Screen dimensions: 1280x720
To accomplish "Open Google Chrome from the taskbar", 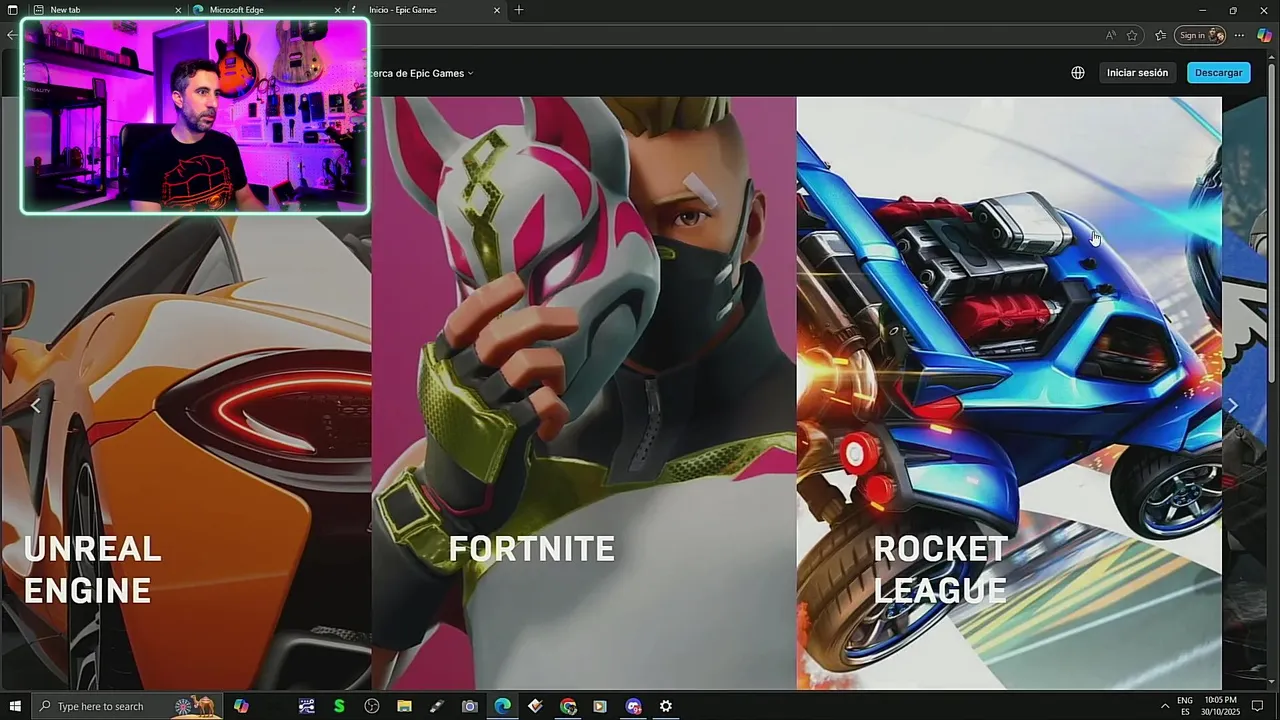I will pyautogui.click(x=568, y=706).
